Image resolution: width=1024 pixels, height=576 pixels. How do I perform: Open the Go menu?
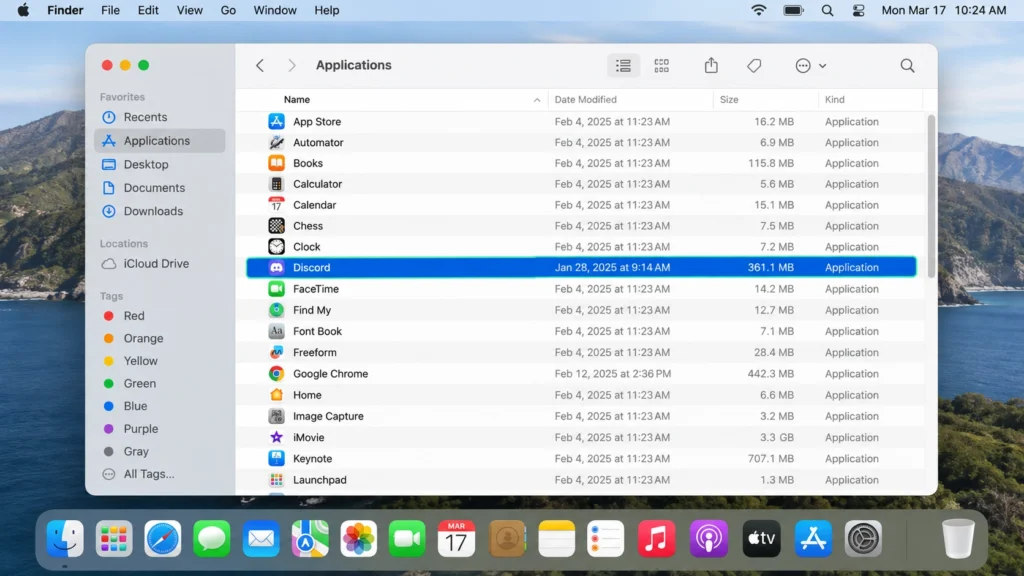tap(228, 10)
